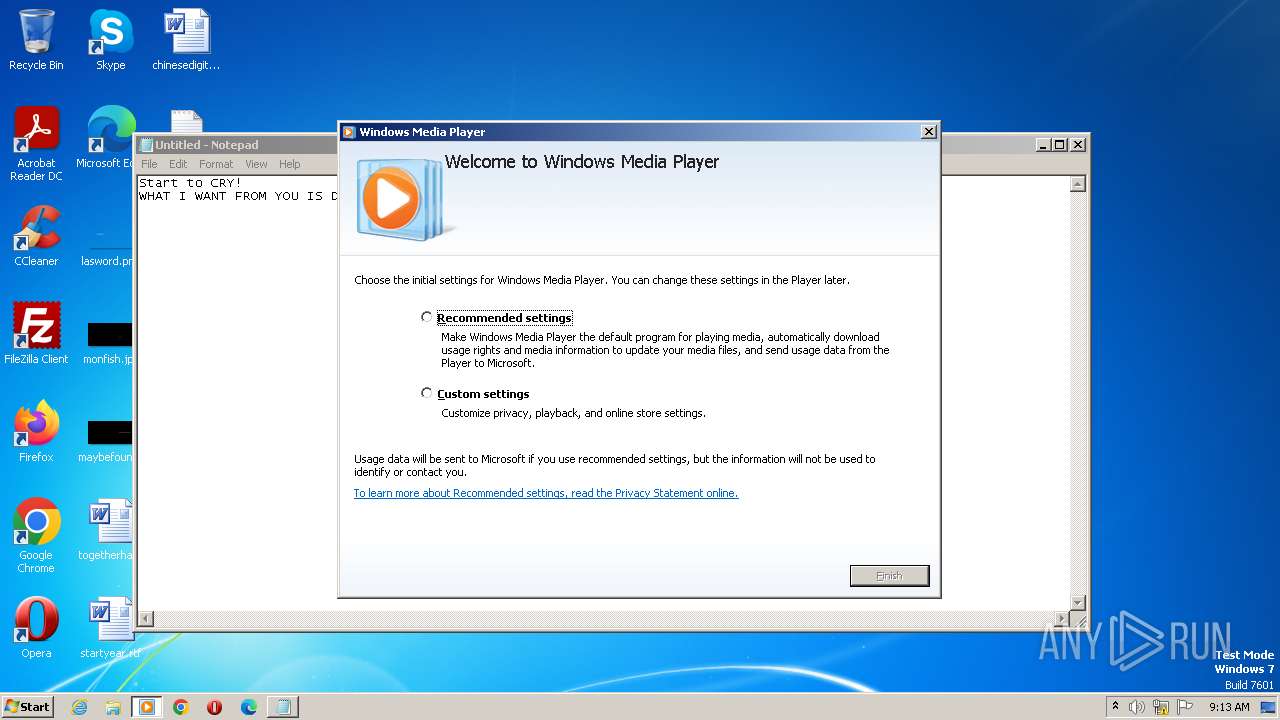
Task: Click the Windows Media Player orange play logo
Action: 391,198
